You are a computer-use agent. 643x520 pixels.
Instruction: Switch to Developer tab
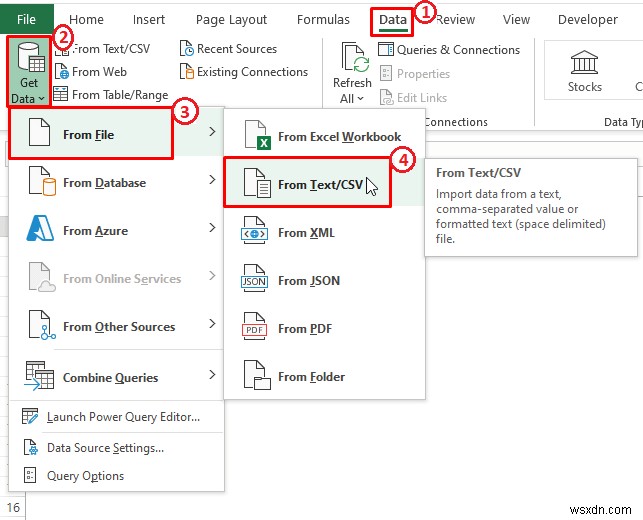tap(588, 20)
